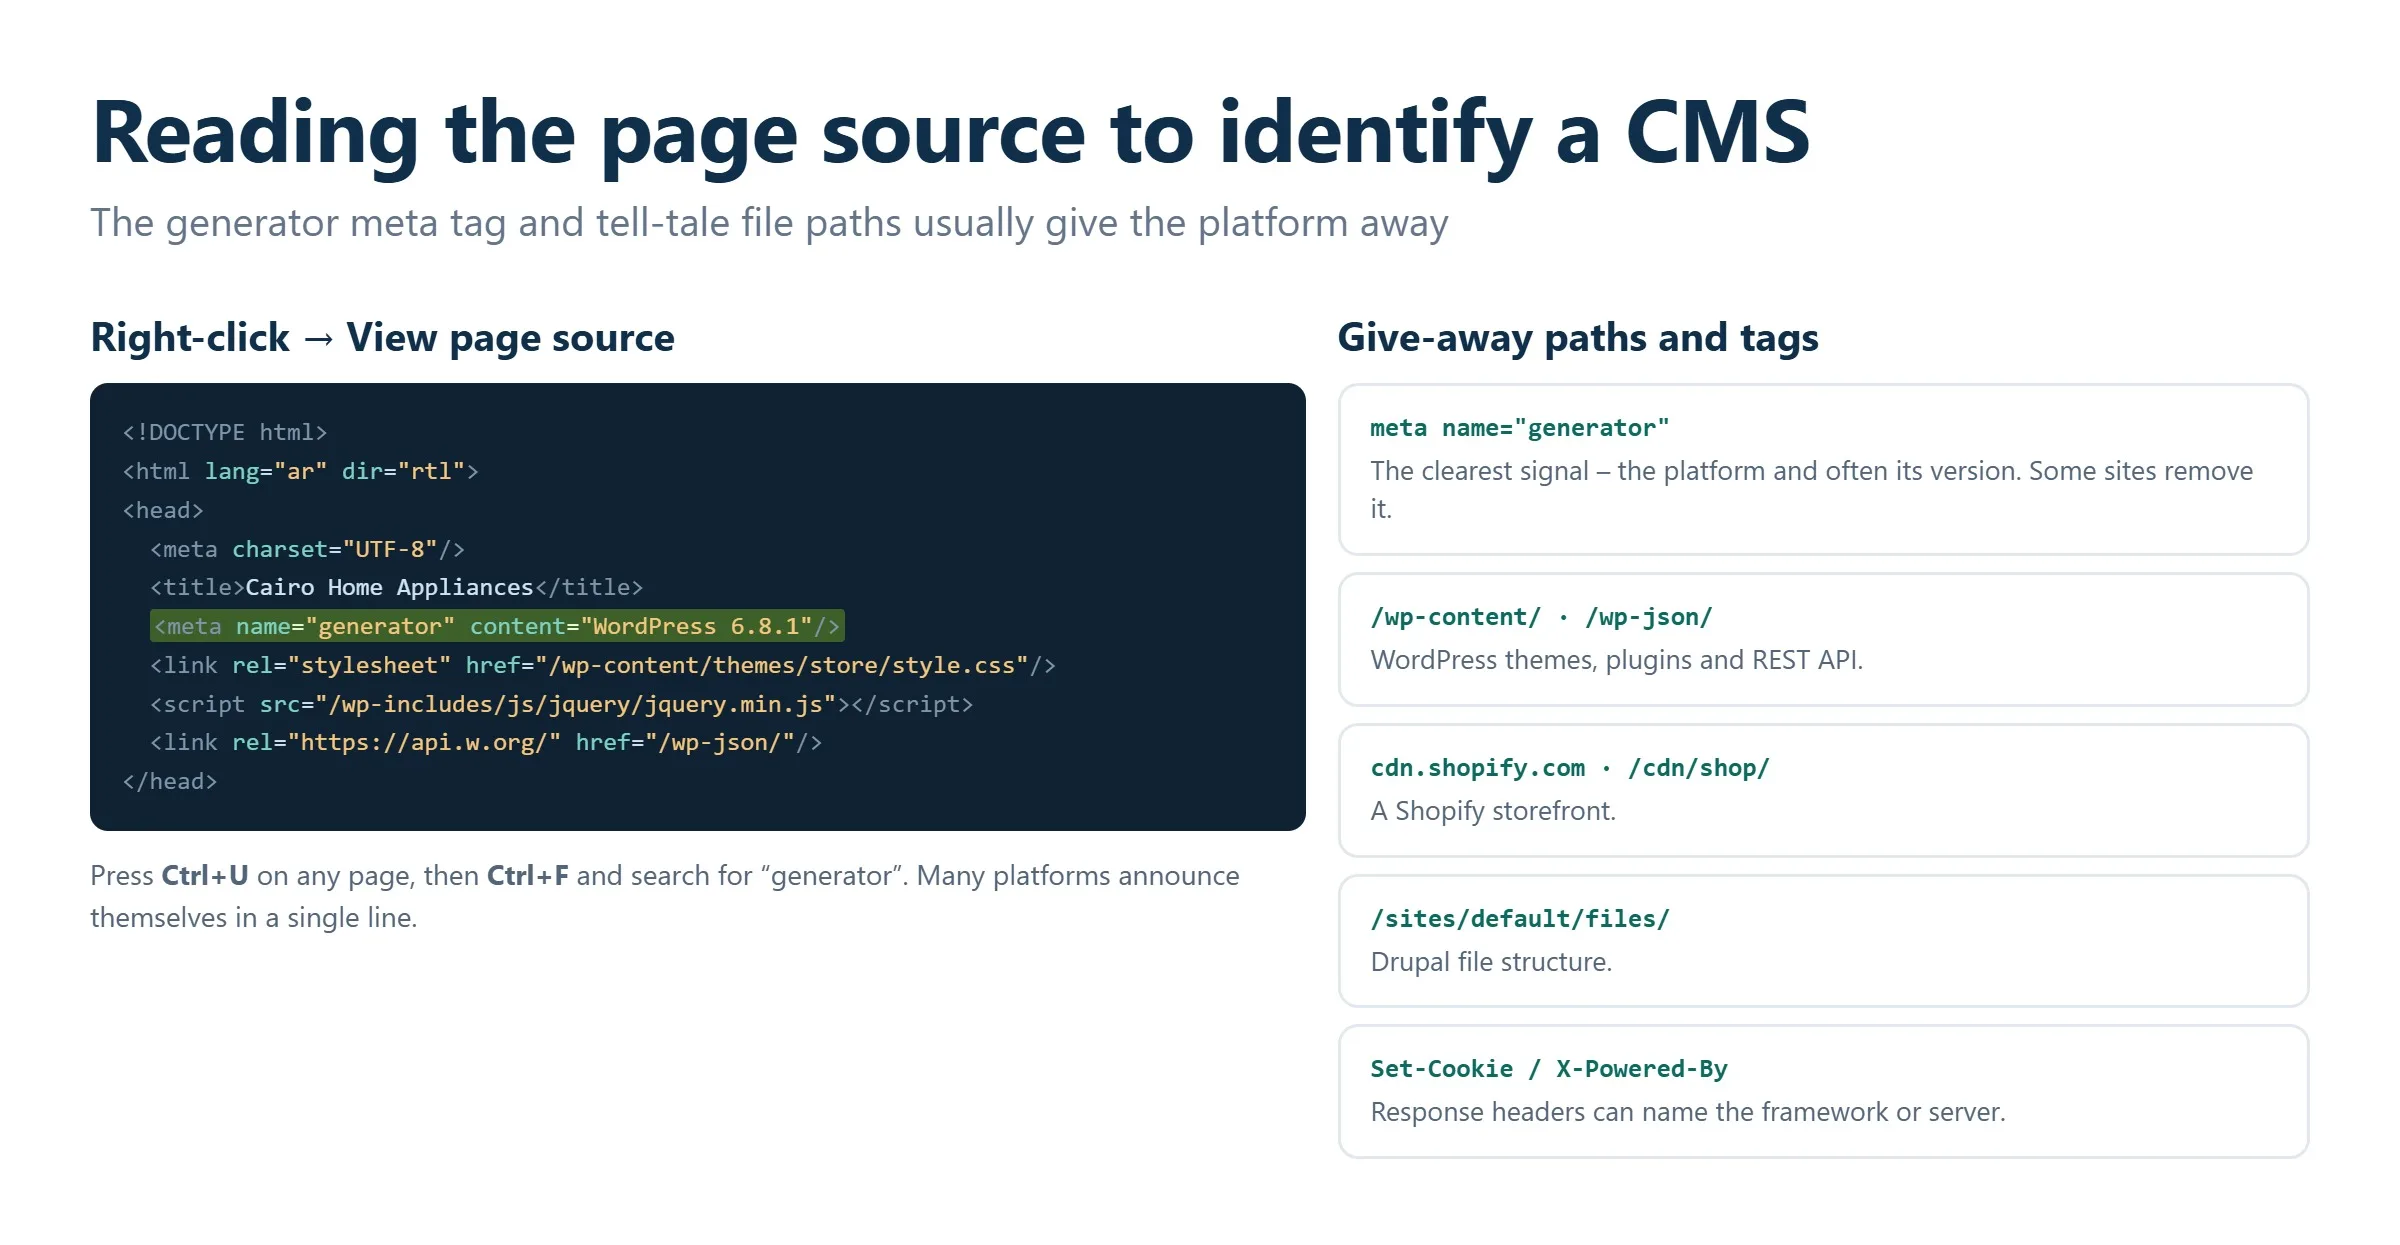
Task: Select the '<!DOCTYPE html>' code line
Action: coord(225,432)
